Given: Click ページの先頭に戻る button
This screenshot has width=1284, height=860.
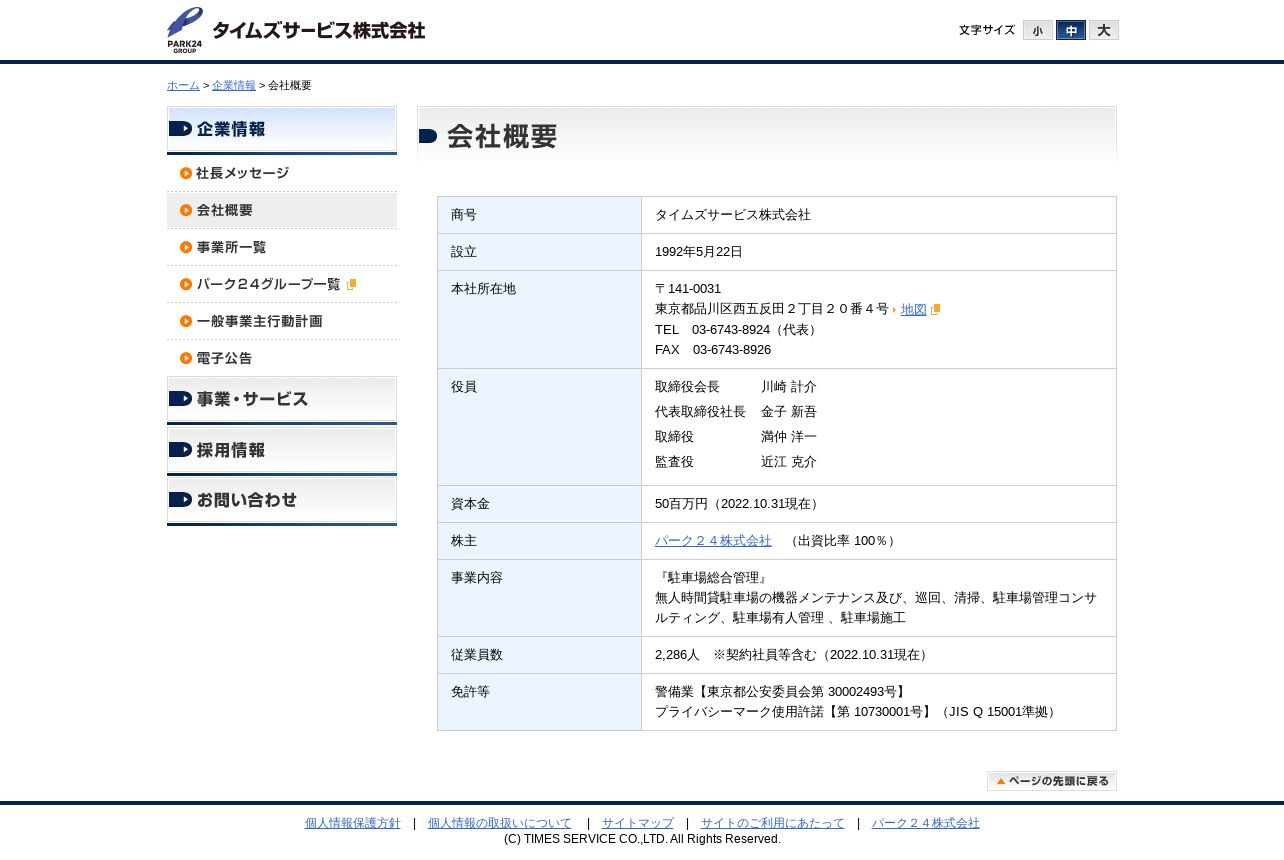Looking at the screenshot, I should (x=1052, y=781).
